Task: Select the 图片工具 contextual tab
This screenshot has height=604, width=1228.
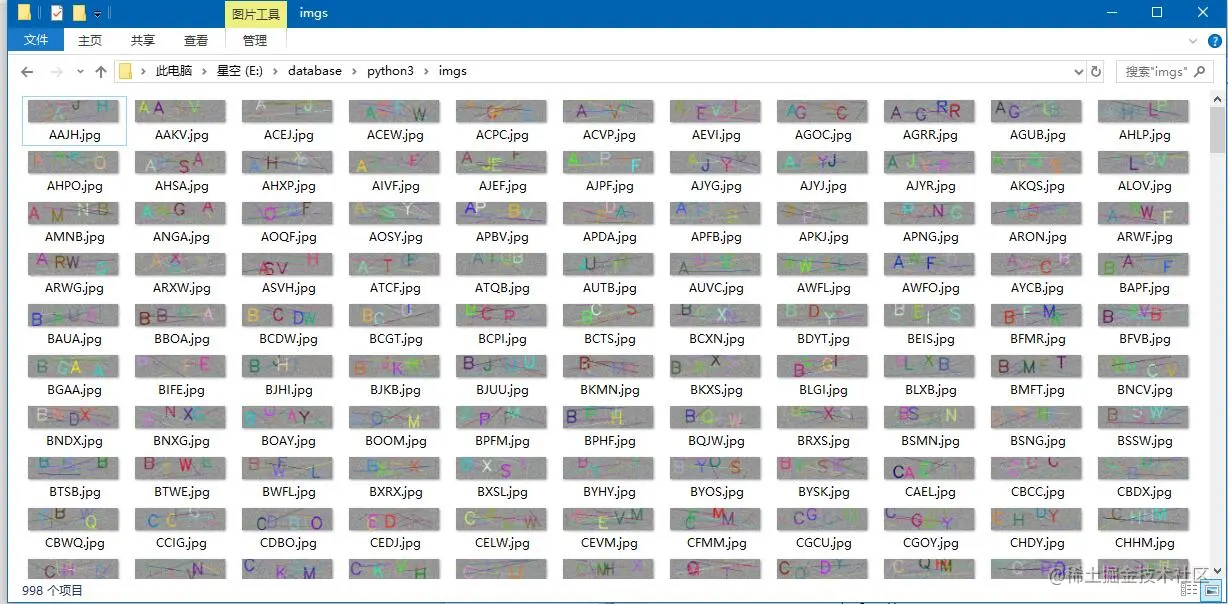Action: click(255, 14)
